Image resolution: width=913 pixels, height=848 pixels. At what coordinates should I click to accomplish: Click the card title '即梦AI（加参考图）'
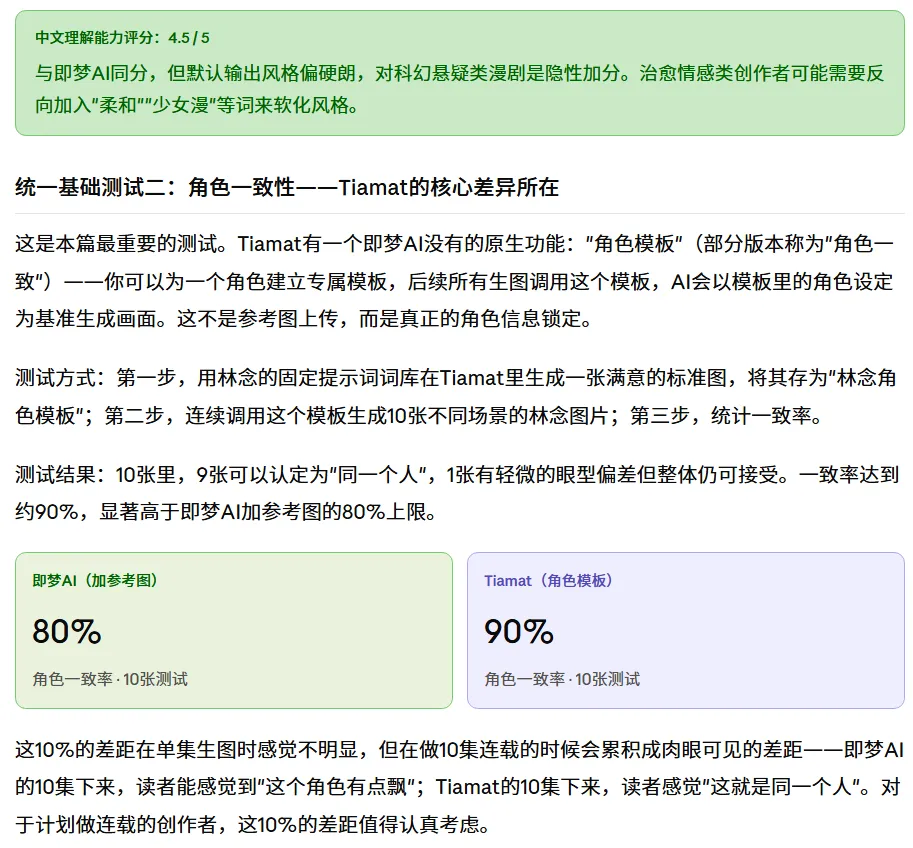click(x=95, y=581)
